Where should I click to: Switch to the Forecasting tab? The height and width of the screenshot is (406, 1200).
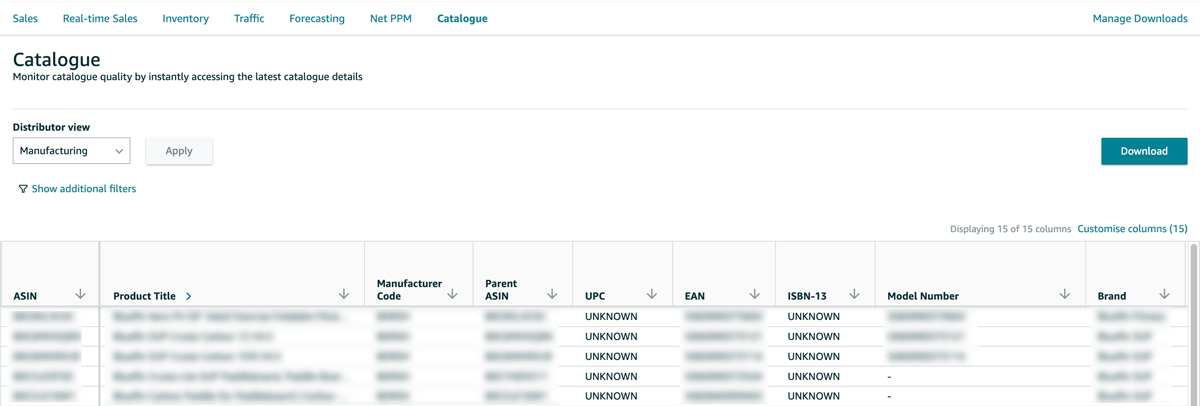coord(317,18)
